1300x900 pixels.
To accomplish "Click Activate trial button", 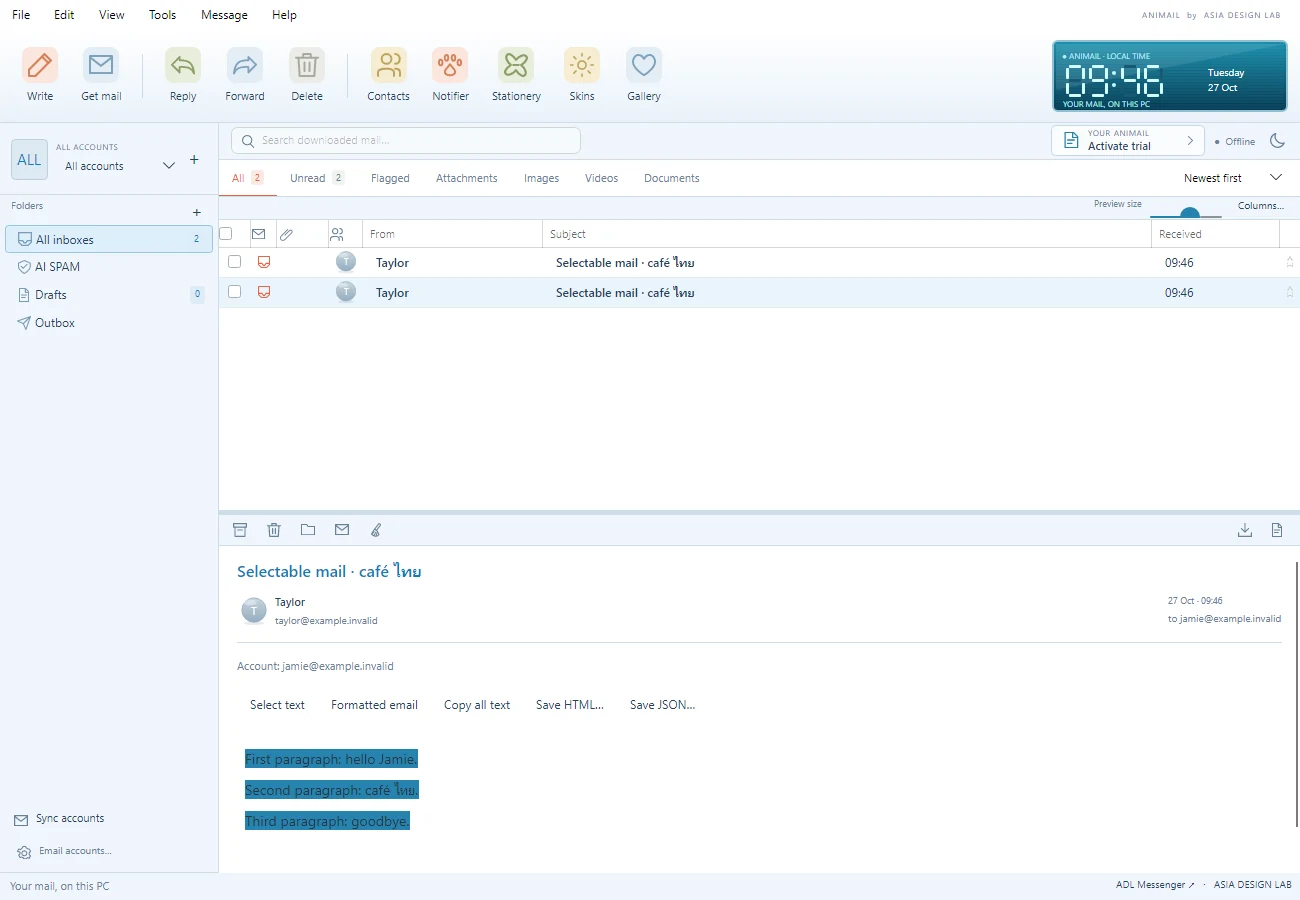I will (x=1128, y=141).
